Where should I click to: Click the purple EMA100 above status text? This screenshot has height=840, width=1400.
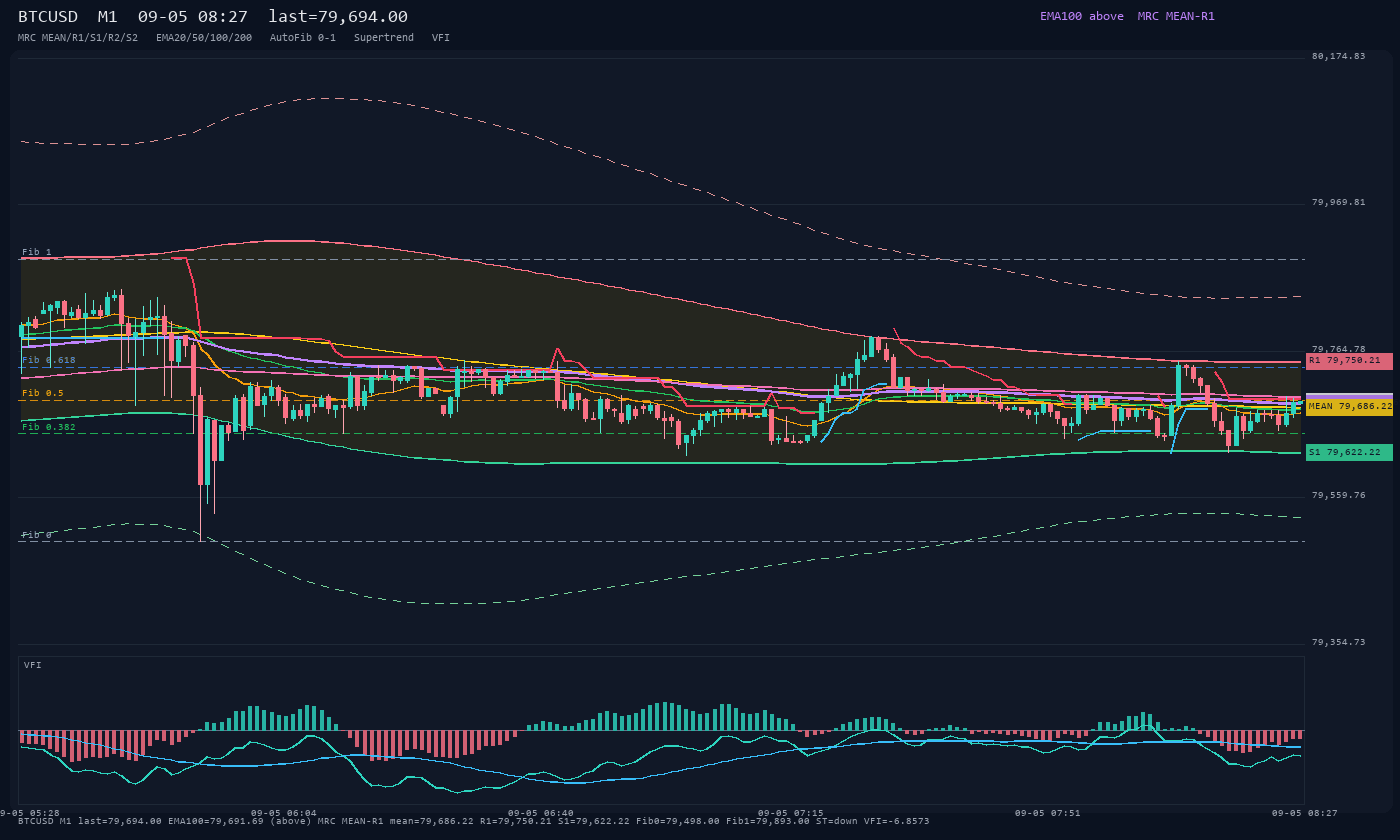tap(1082, 16)
